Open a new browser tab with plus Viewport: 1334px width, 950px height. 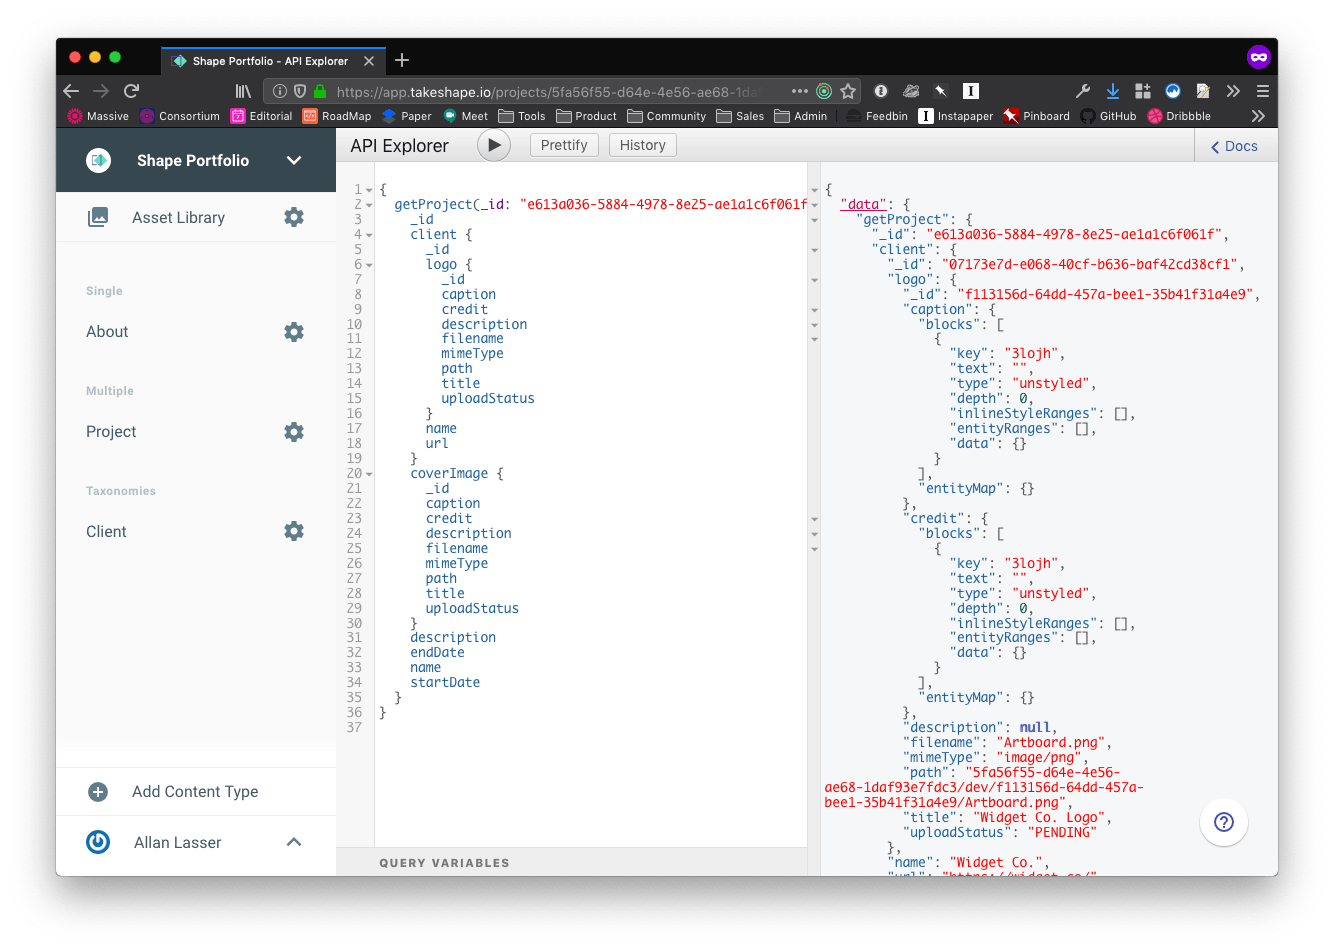tap(402, 60)
